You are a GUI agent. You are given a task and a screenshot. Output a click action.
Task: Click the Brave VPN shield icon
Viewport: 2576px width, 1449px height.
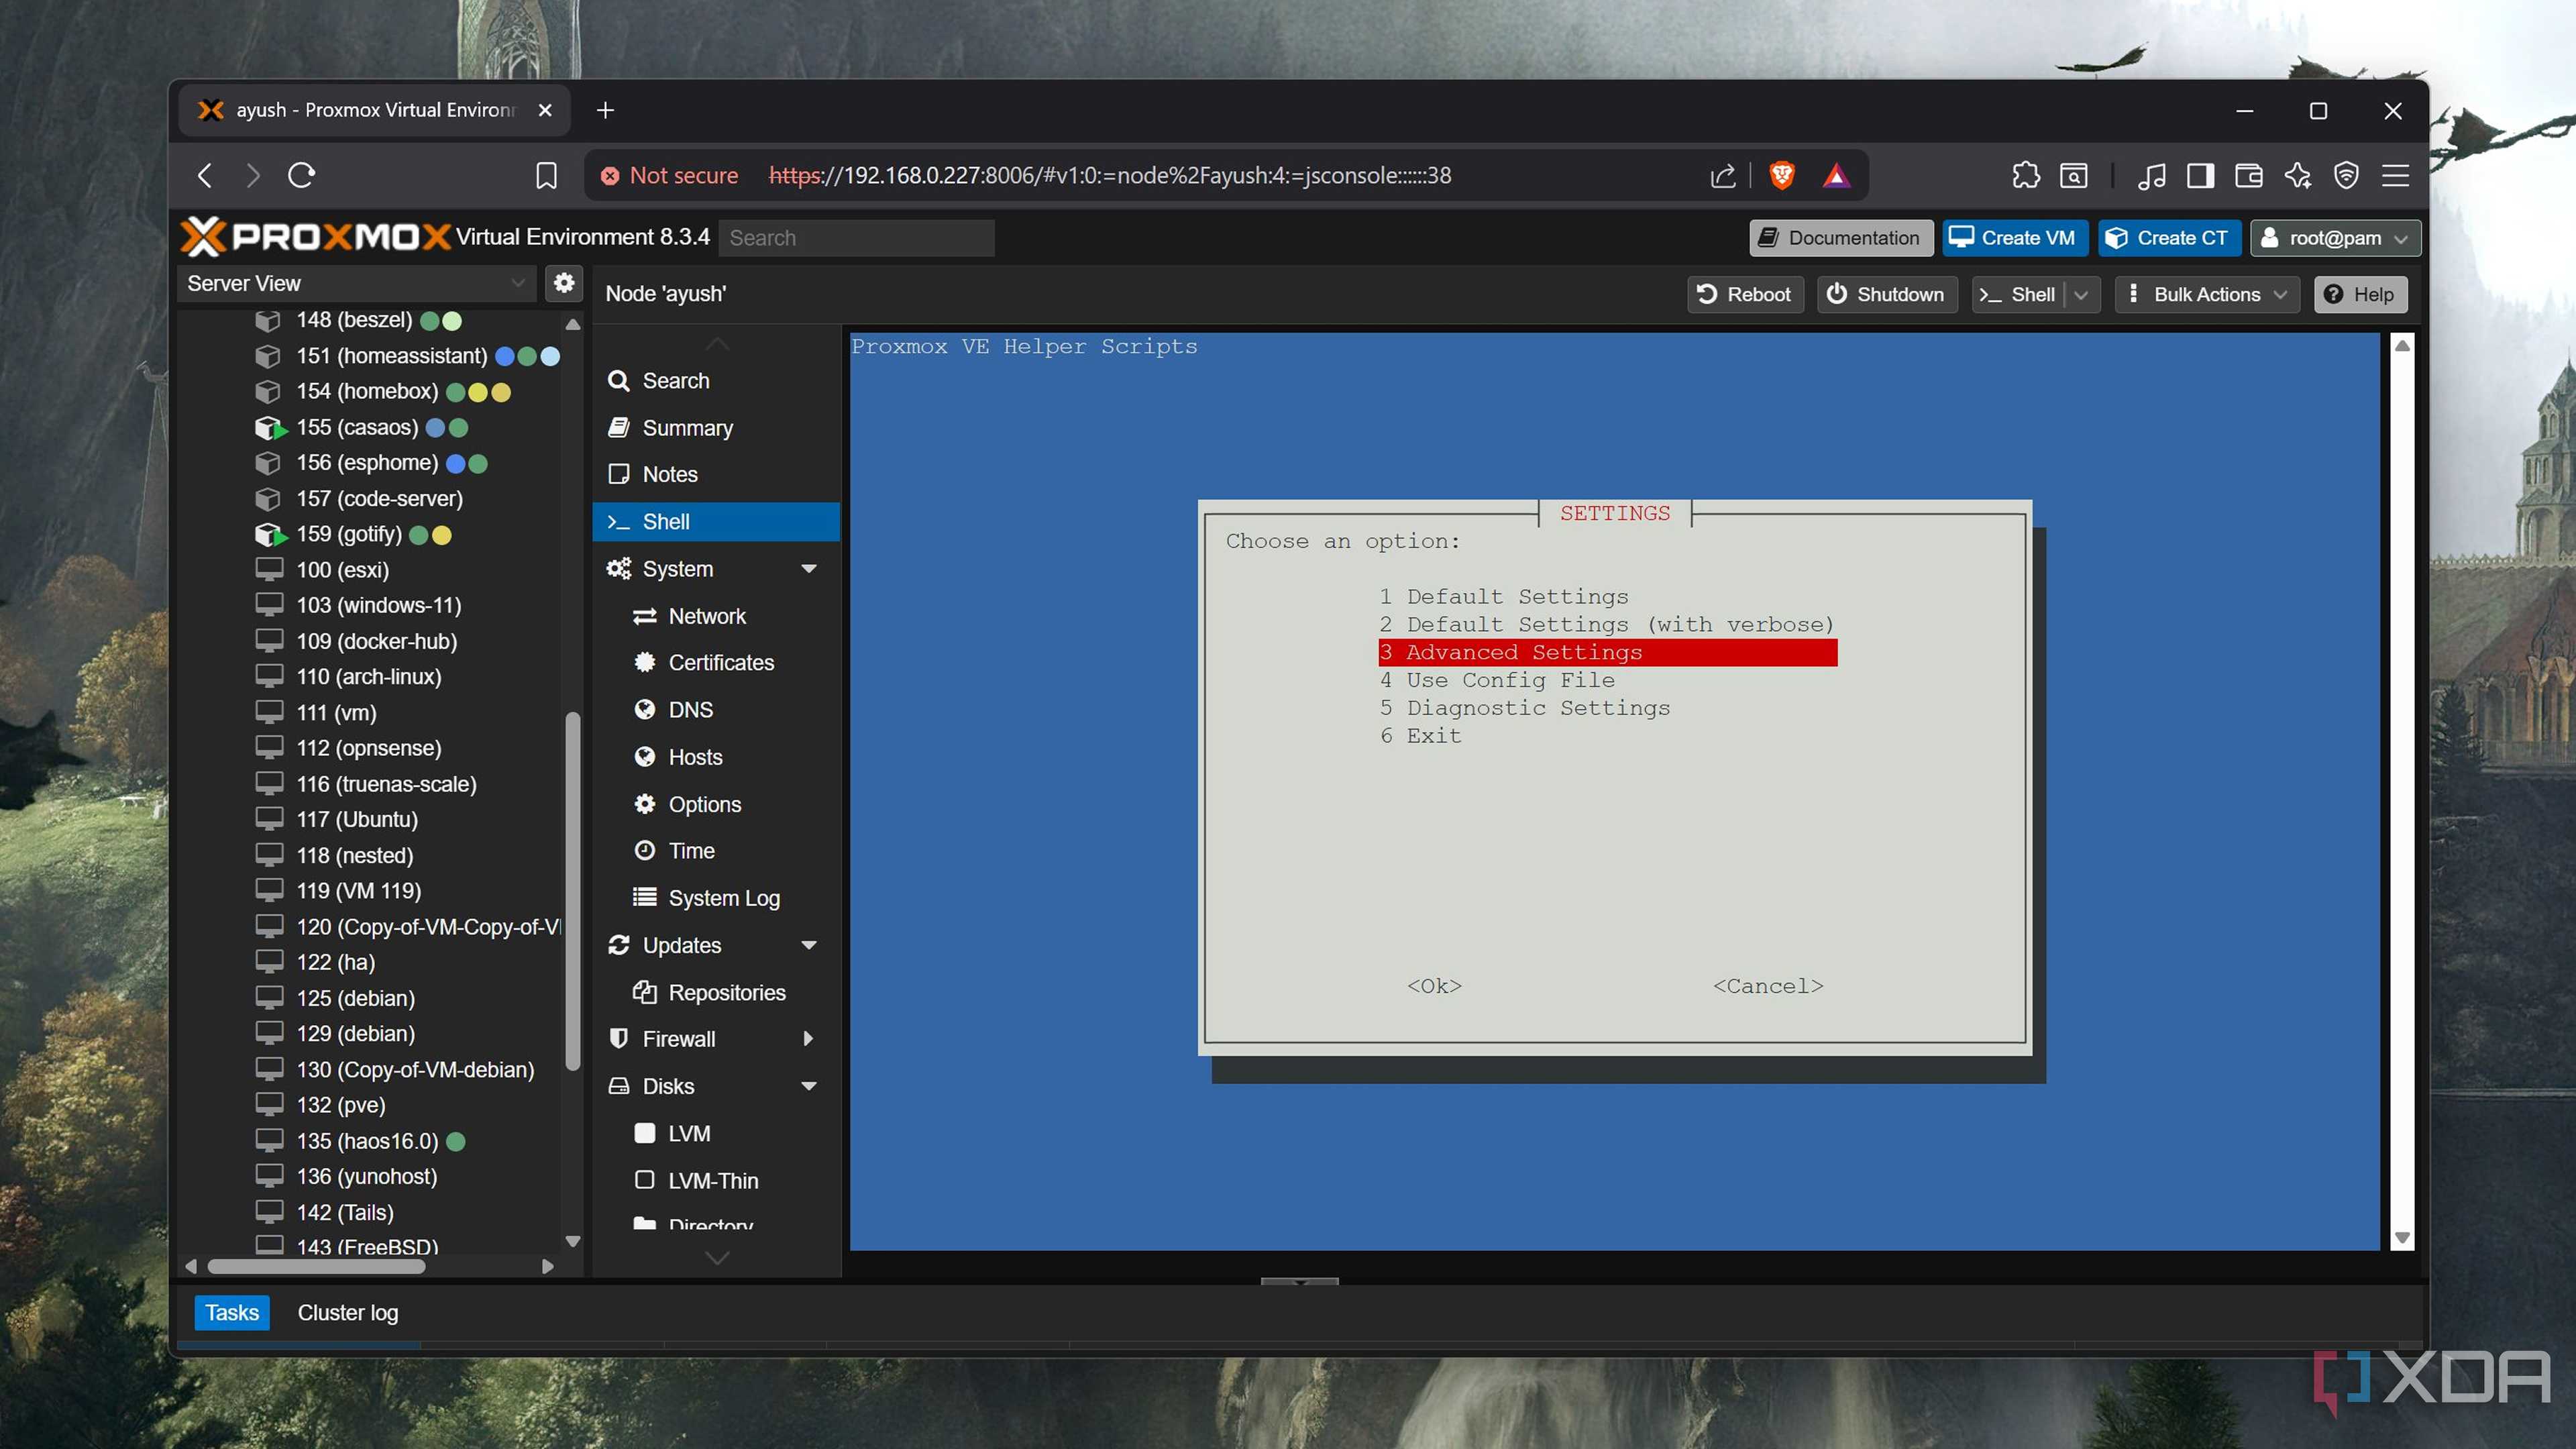[x=2346, y=176]
